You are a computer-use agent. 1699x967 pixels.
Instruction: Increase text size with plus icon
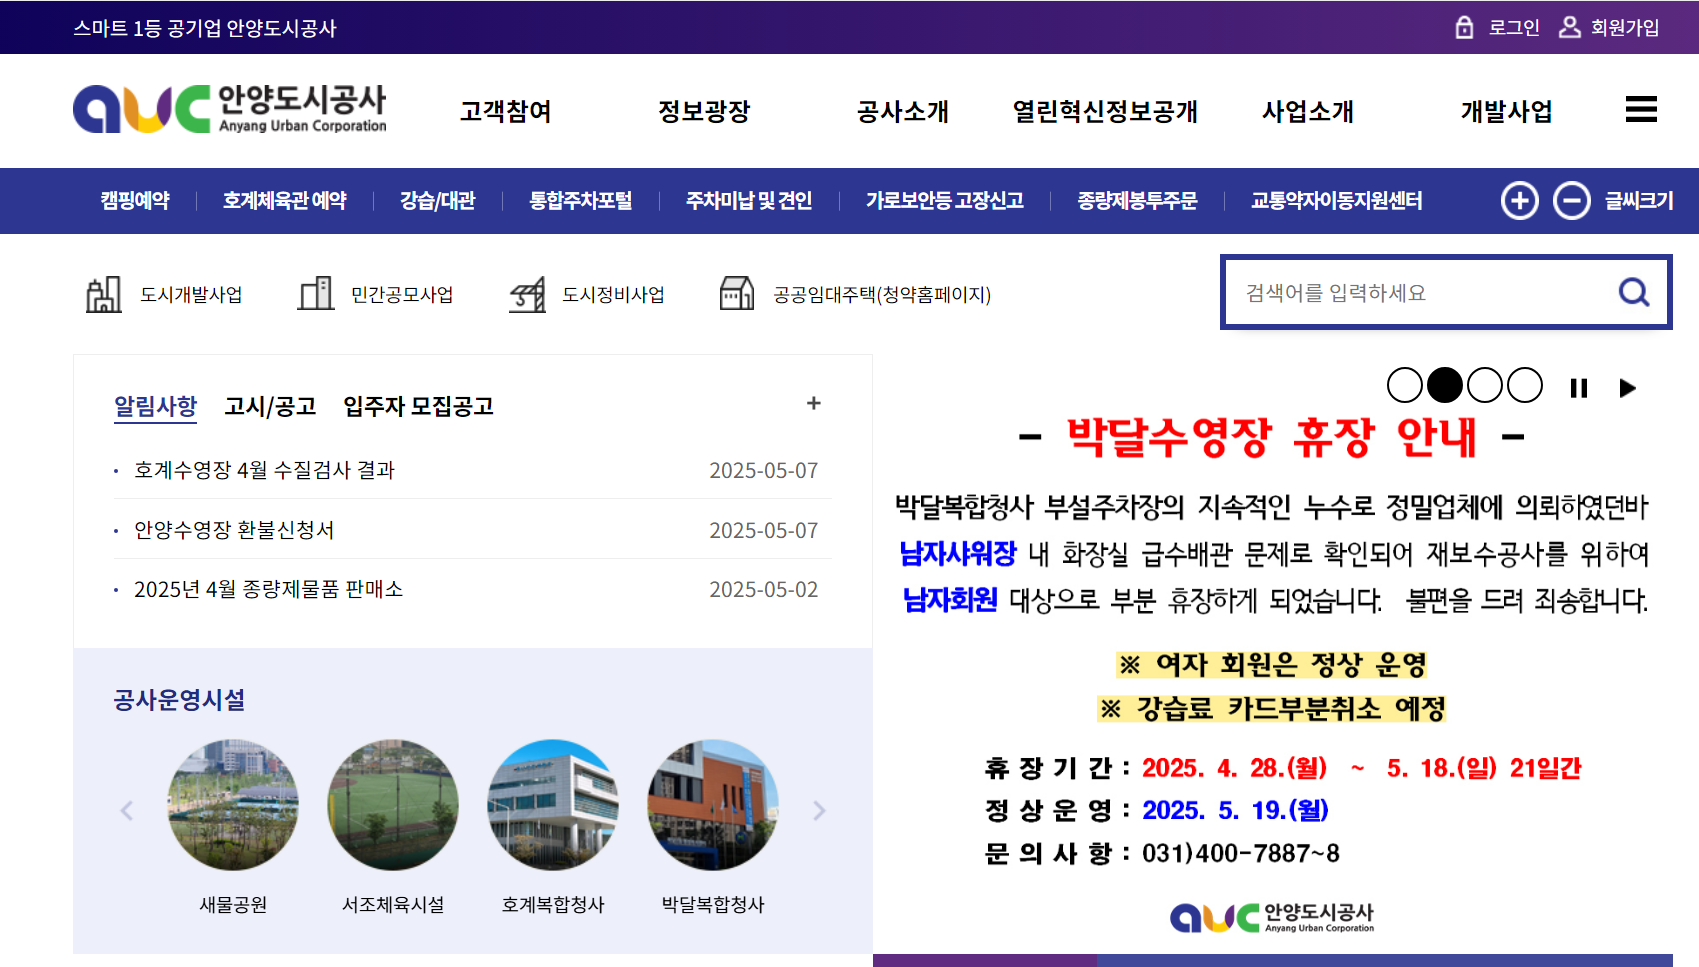[1520, 200]
